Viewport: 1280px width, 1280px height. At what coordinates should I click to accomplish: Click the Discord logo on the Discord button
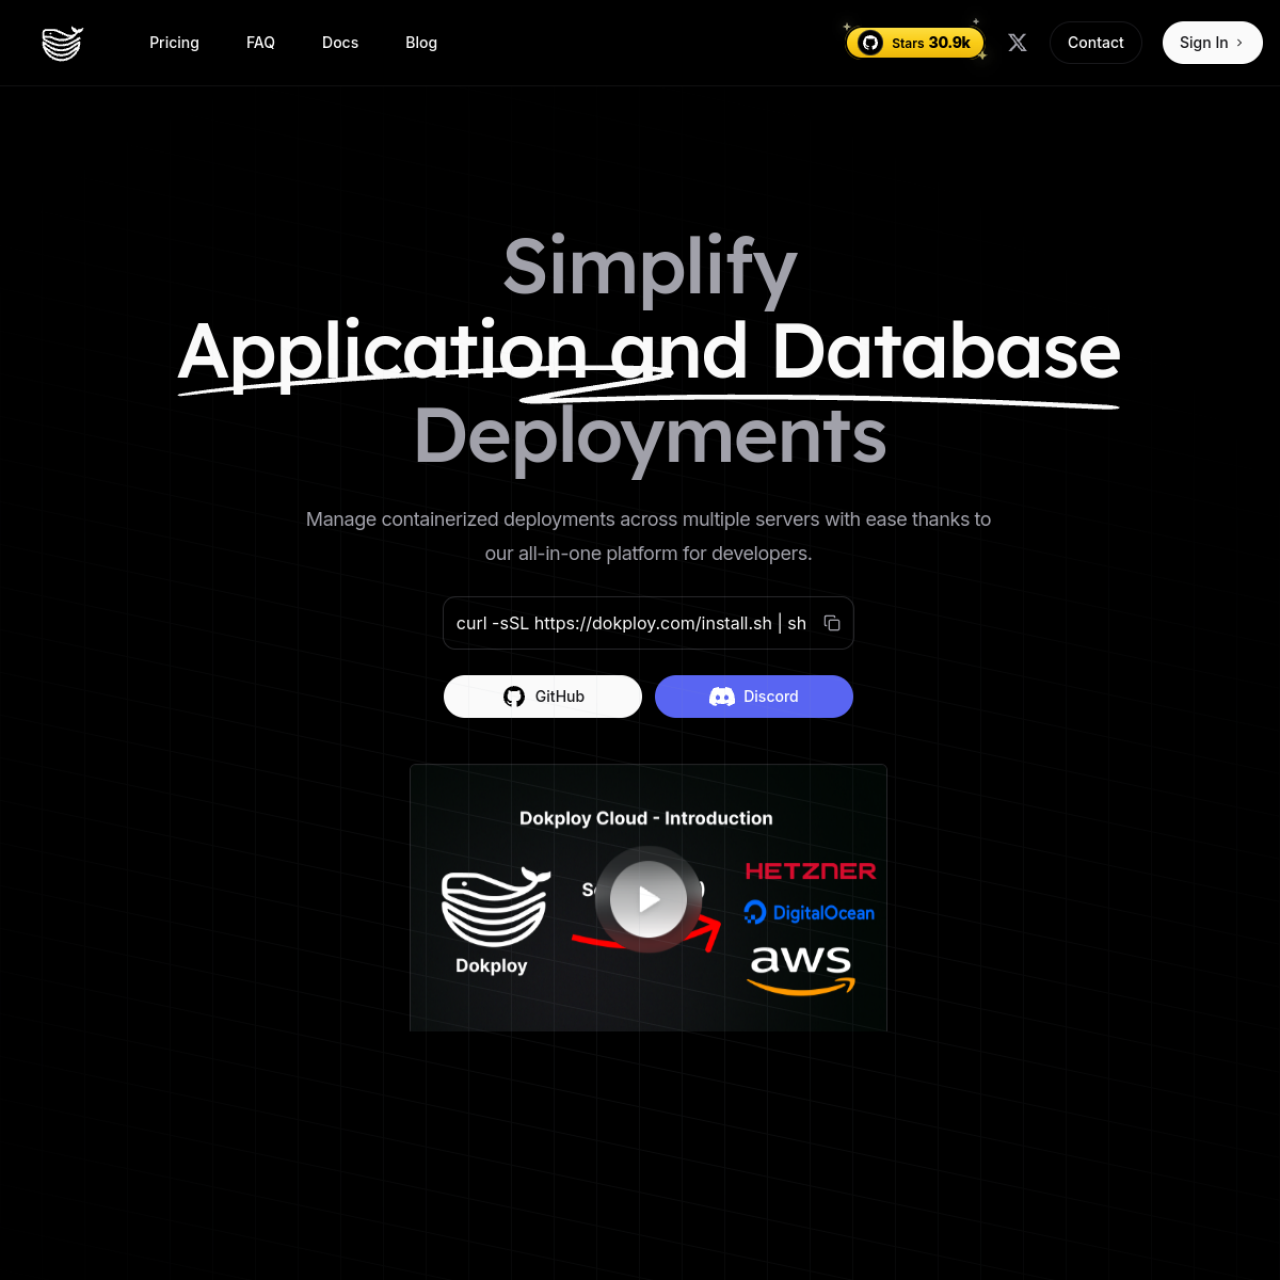point(723,696)
